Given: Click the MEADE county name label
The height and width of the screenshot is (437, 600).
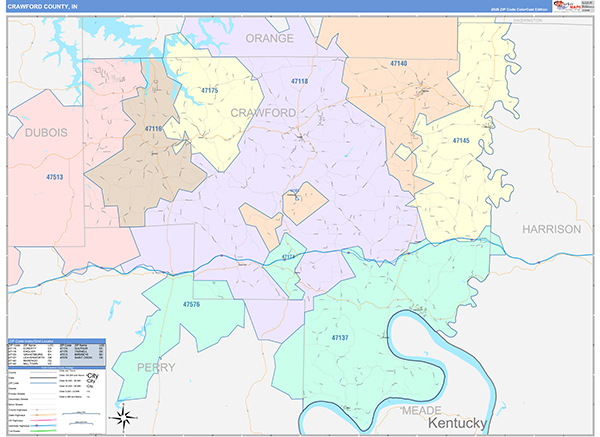Looking at the screenshot, I should 422,411.
